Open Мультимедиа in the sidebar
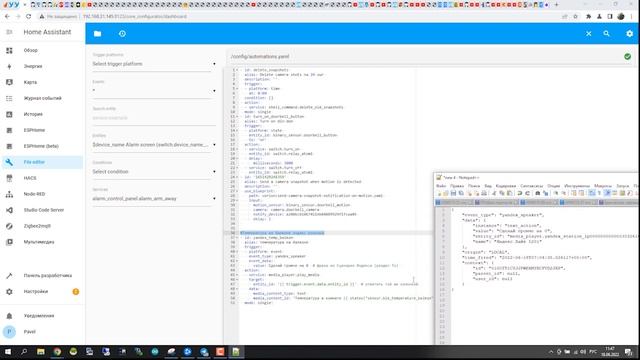640x360 pixels. [42, 242]
